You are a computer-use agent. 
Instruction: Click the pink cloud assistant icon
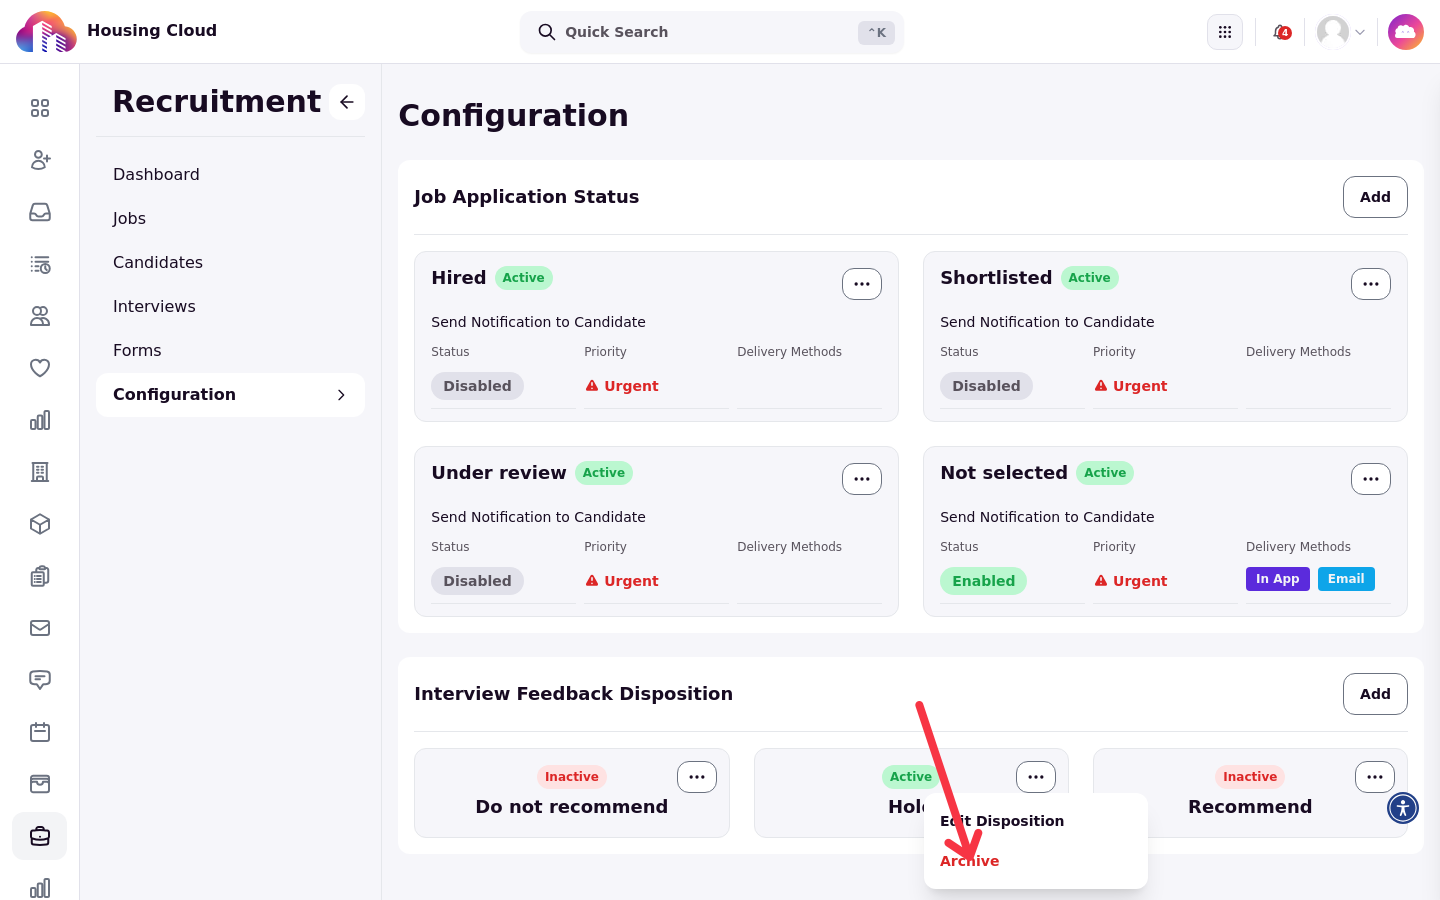tap(1406, 32)
